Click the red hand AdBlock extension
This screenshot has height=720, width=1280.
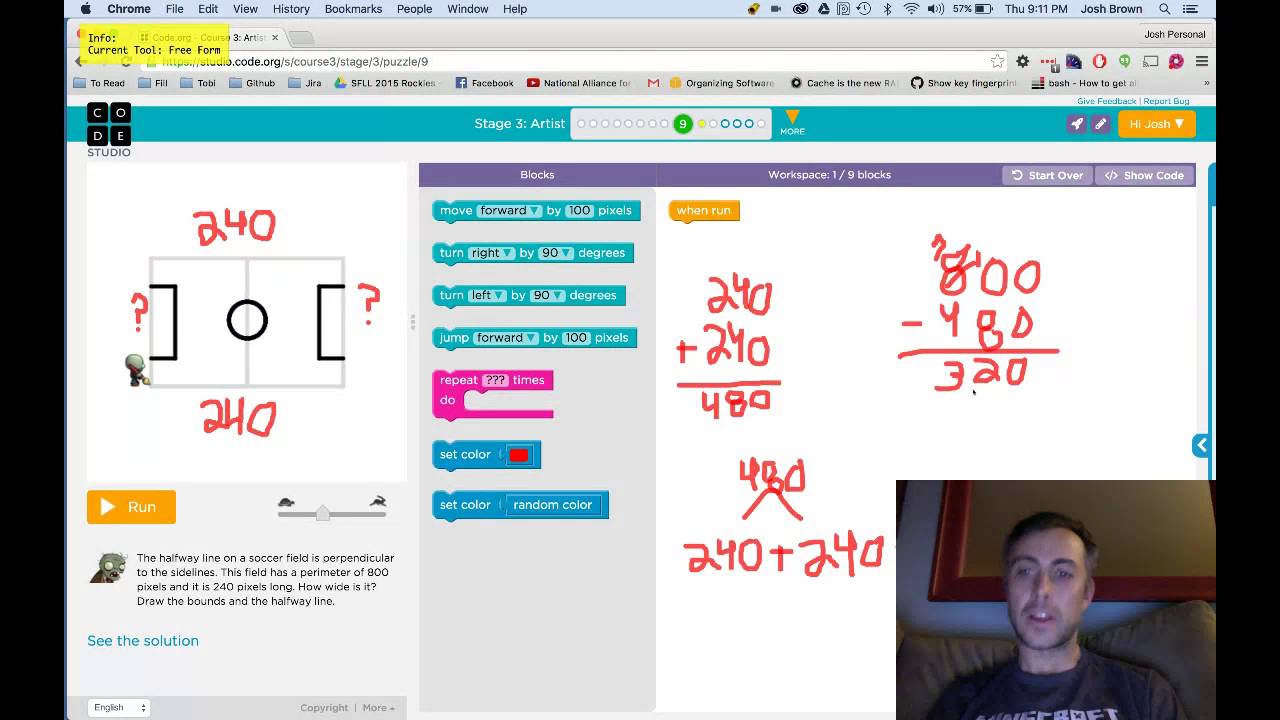tap(1099, 61)
